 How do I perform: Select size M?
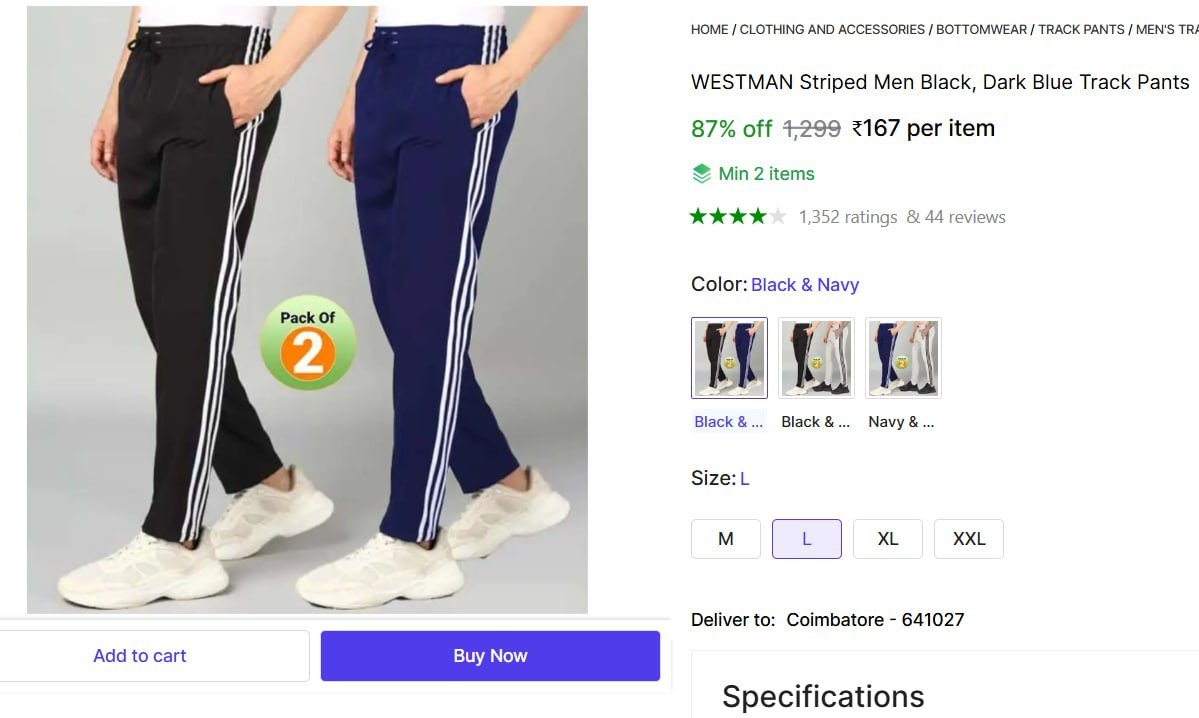pyautogui.click(x=725, y=538)
